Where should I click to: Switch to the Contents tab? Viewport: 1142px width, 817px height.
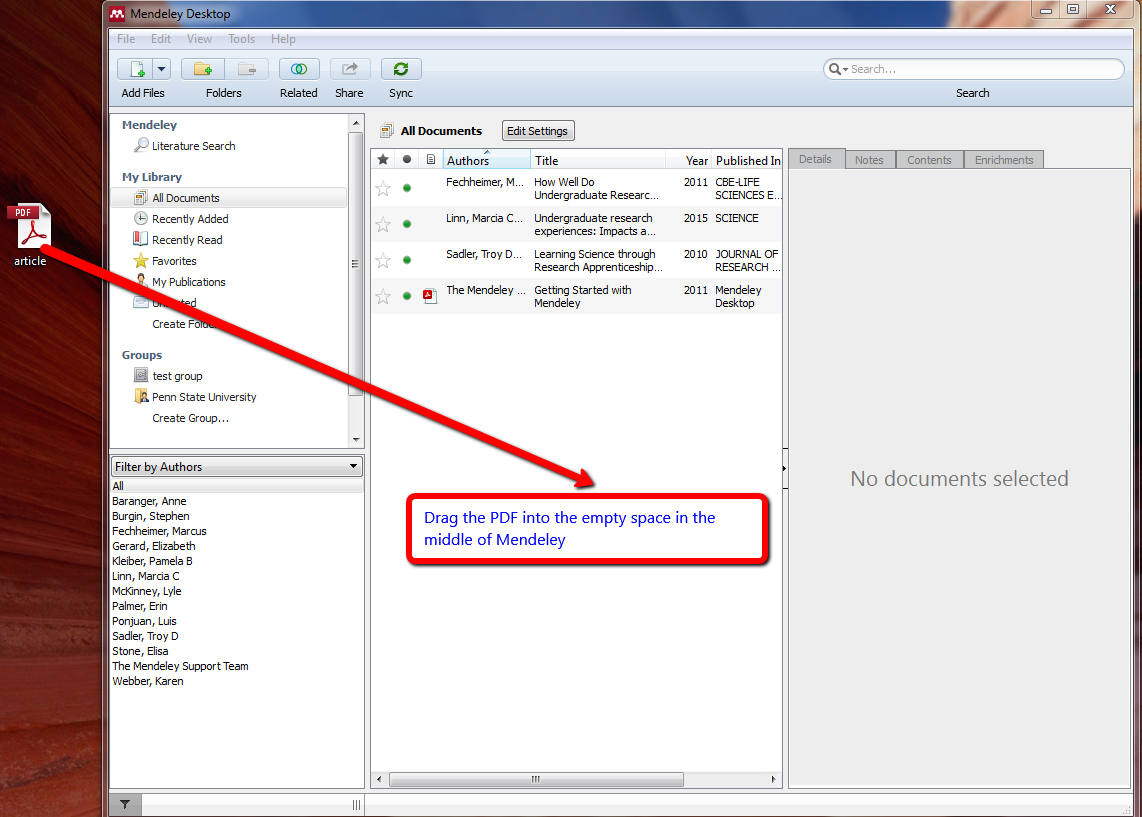929,160
